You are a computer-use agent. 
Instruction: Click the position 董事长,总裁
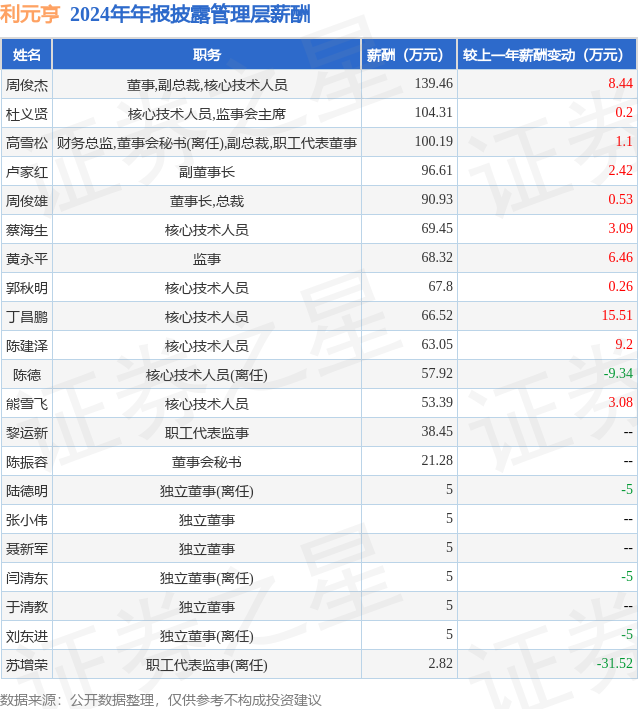[207, 201]
